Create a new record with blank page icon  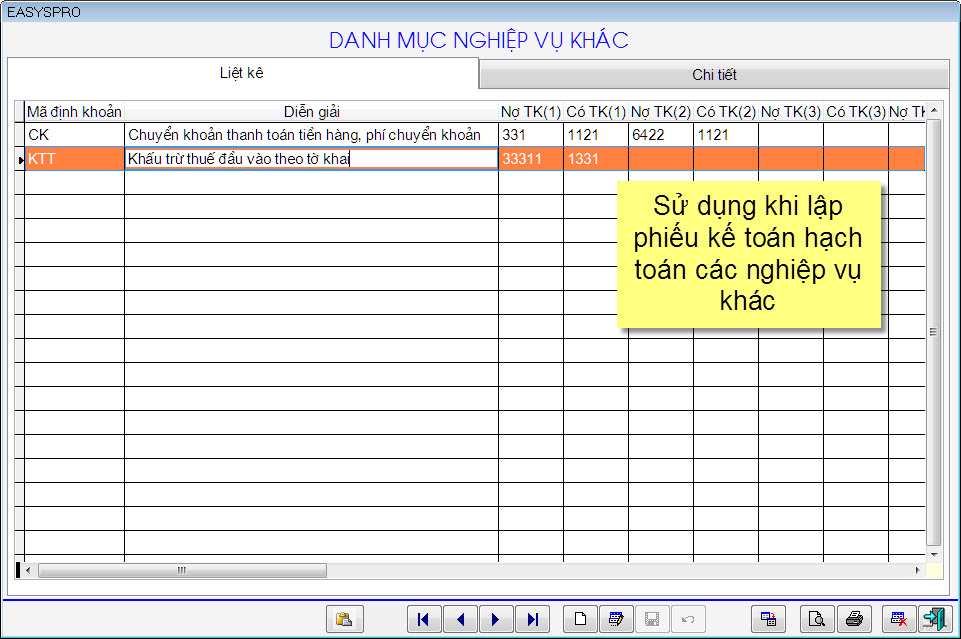pos(581,620)
